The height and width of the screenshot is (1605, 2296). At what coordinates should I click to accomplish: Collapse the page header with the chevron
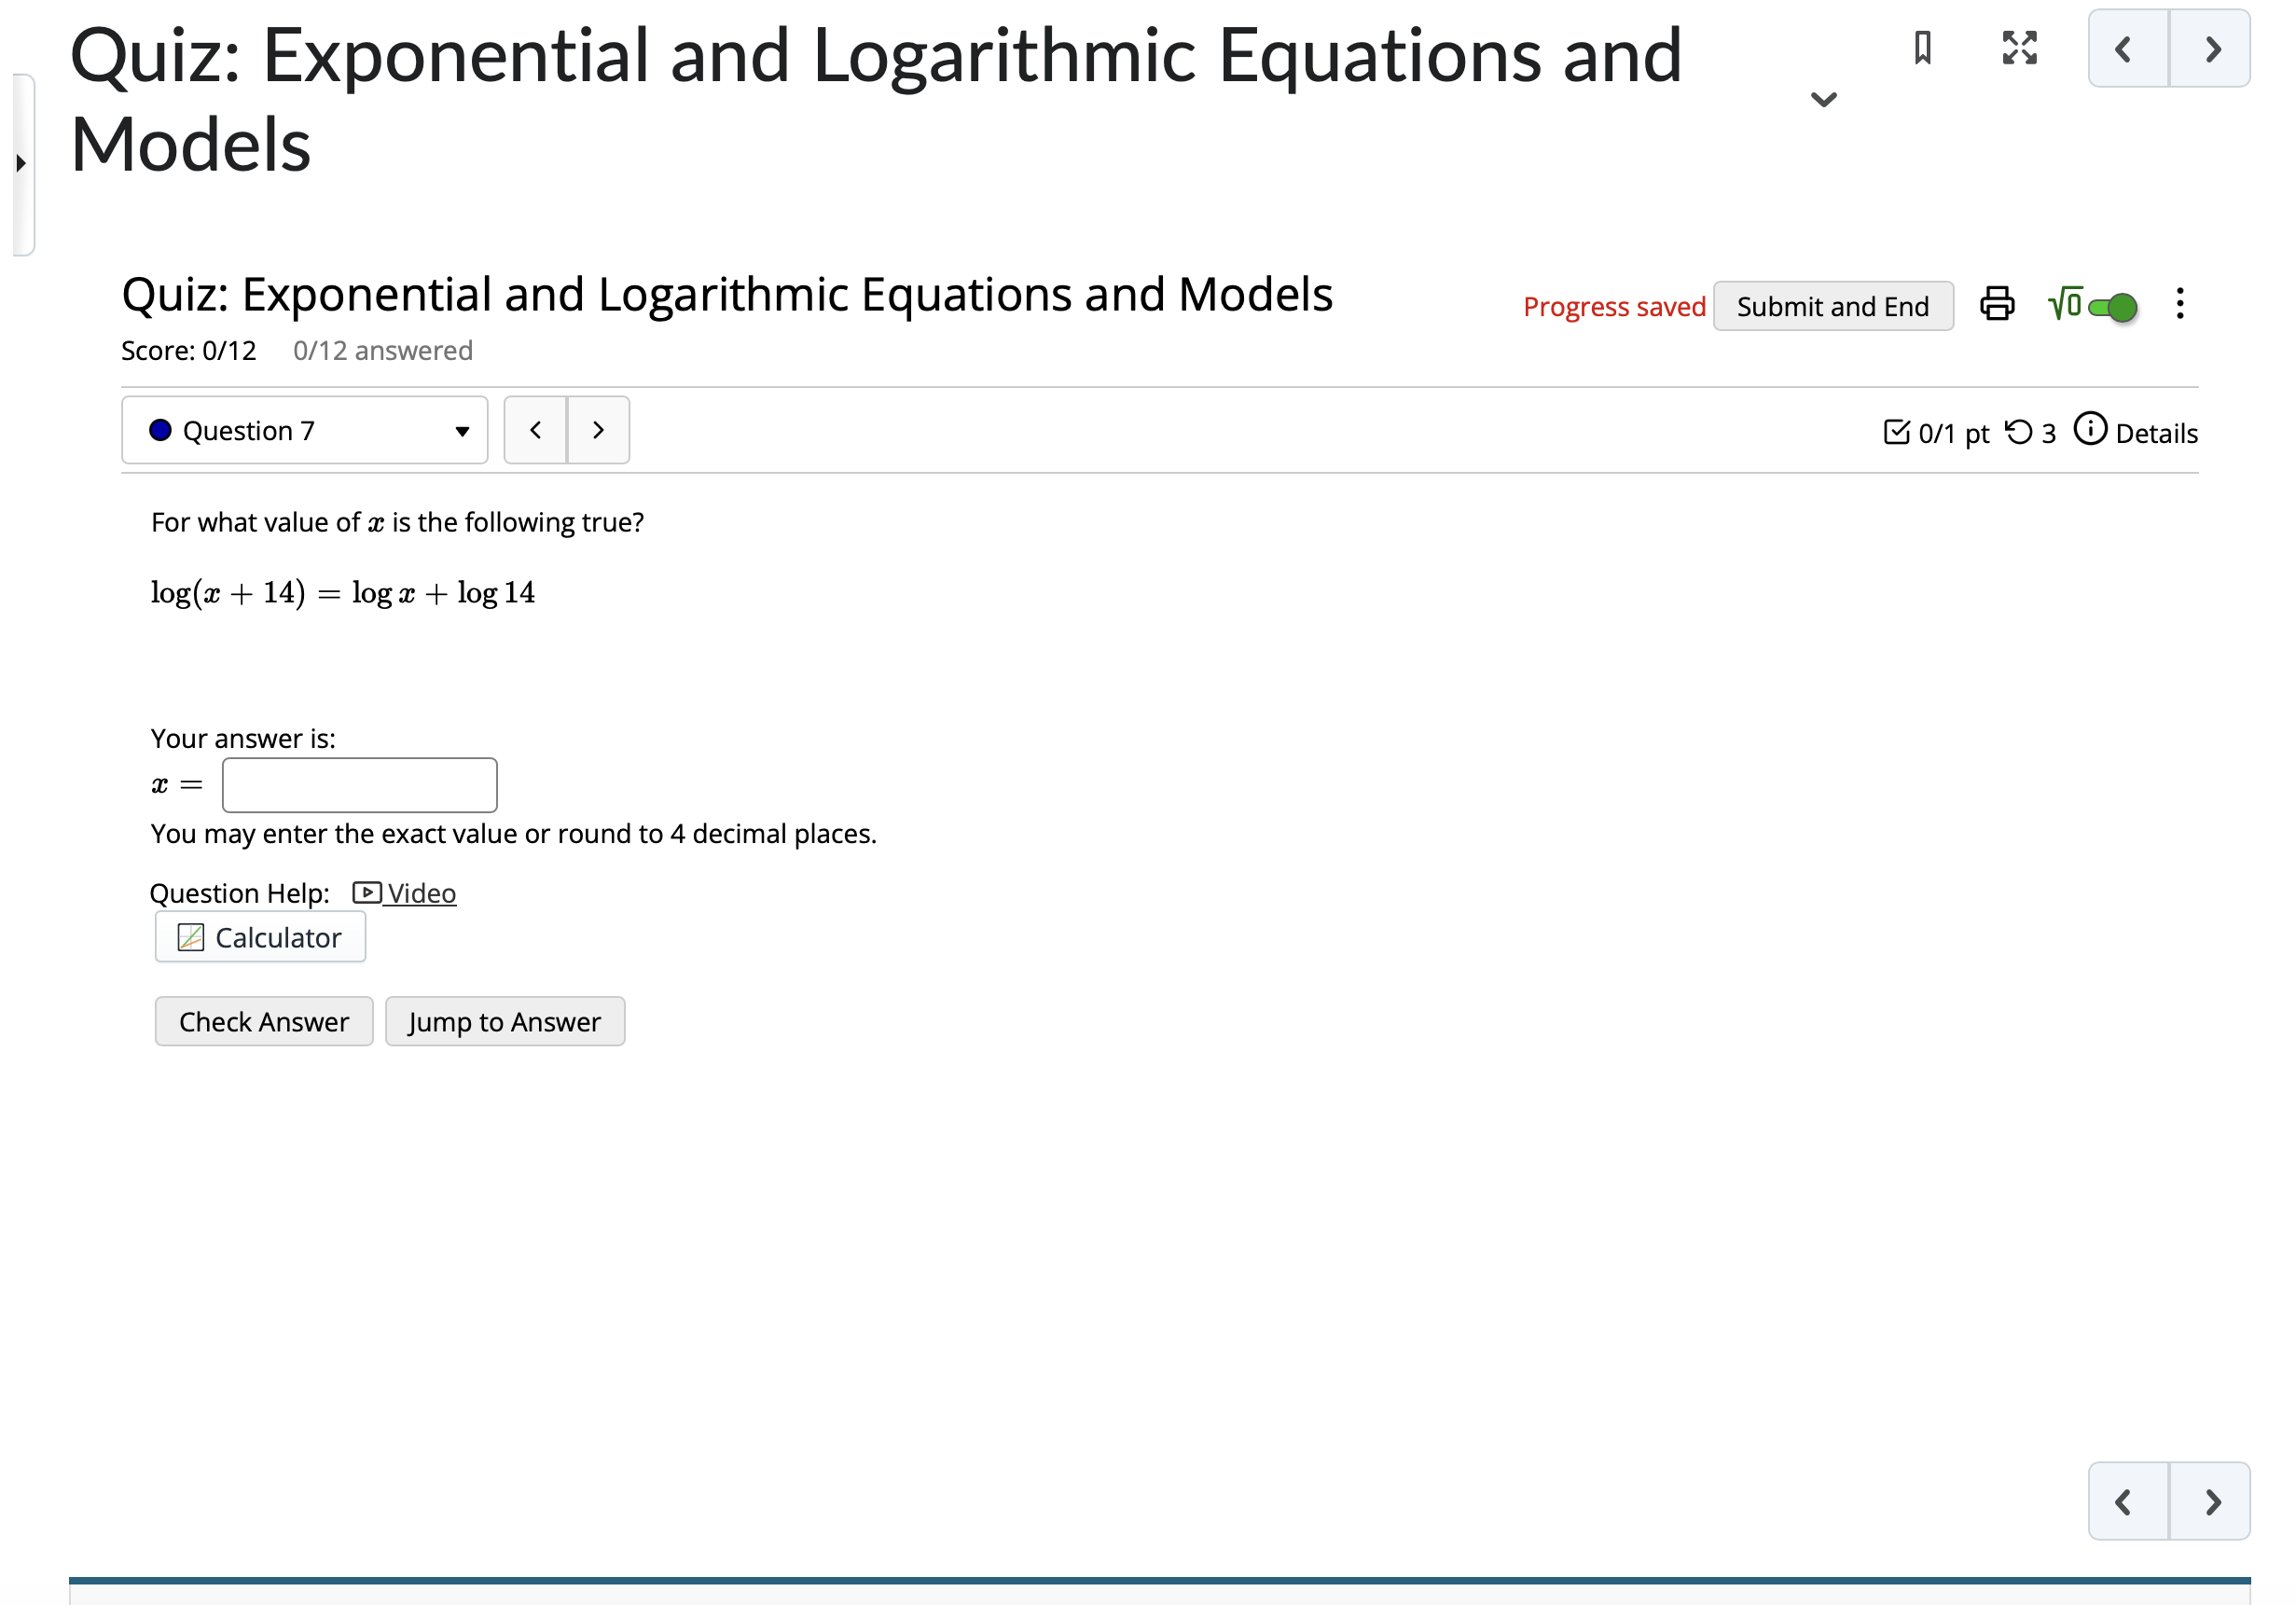tap(1824, 98)
